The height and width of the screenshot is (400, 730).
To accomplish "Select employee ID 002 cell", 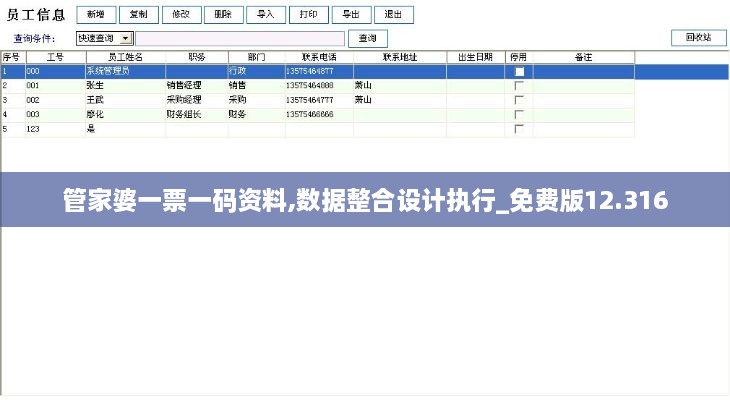I will (56, 100).
